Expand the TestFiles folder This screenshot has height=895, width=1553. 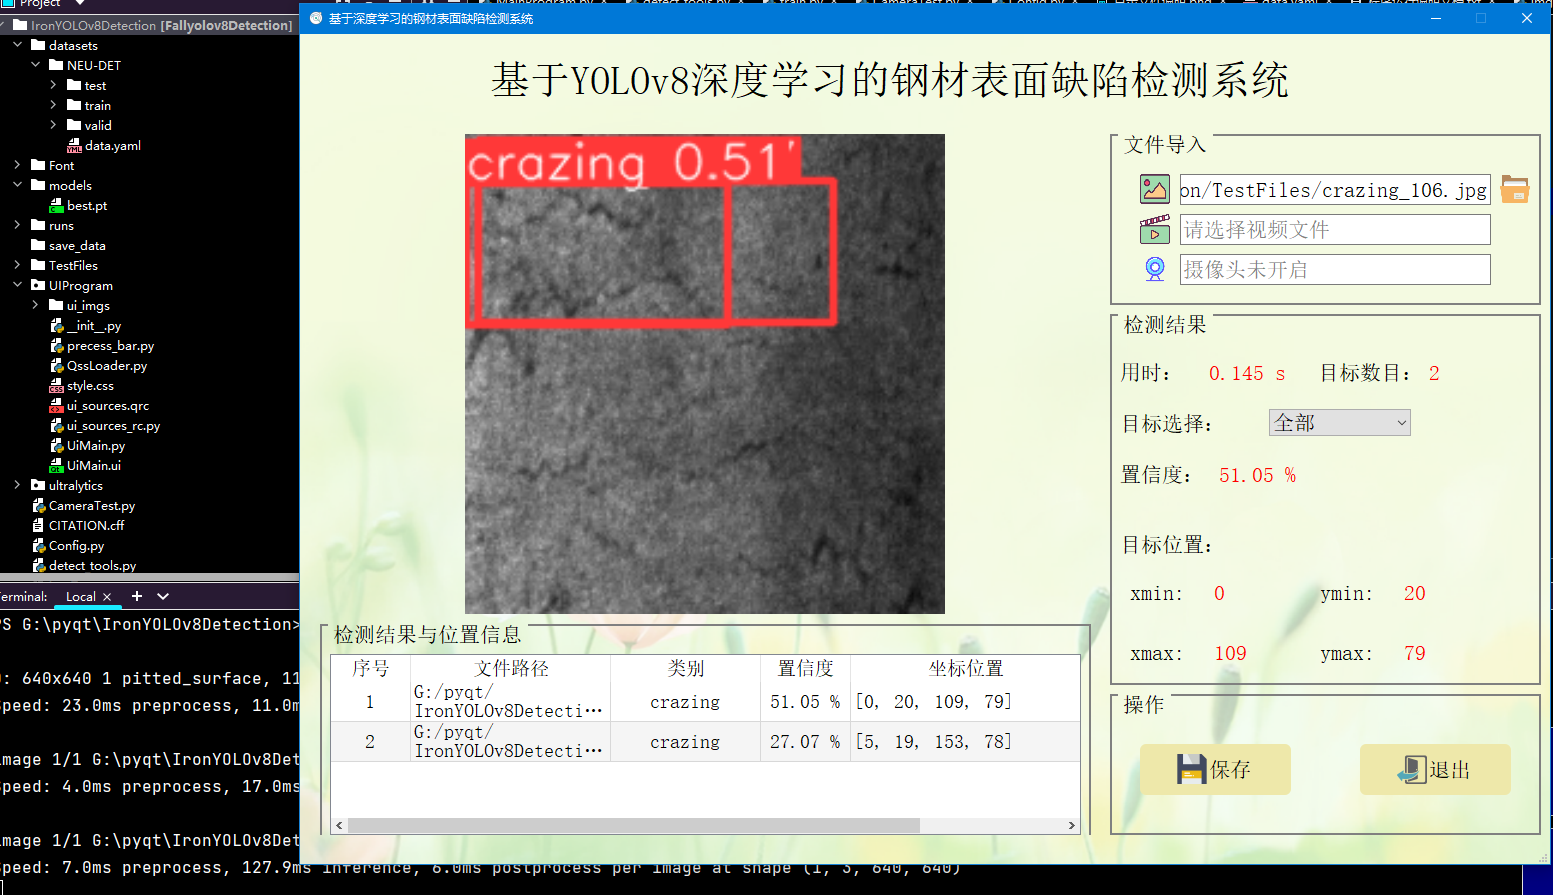click(18, 265)
